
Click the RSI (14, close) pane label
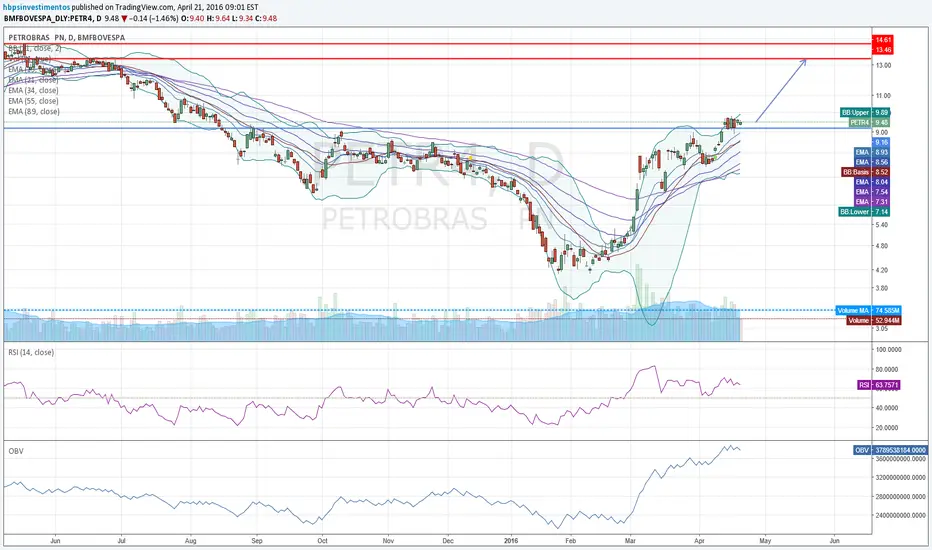coord(31,353)
